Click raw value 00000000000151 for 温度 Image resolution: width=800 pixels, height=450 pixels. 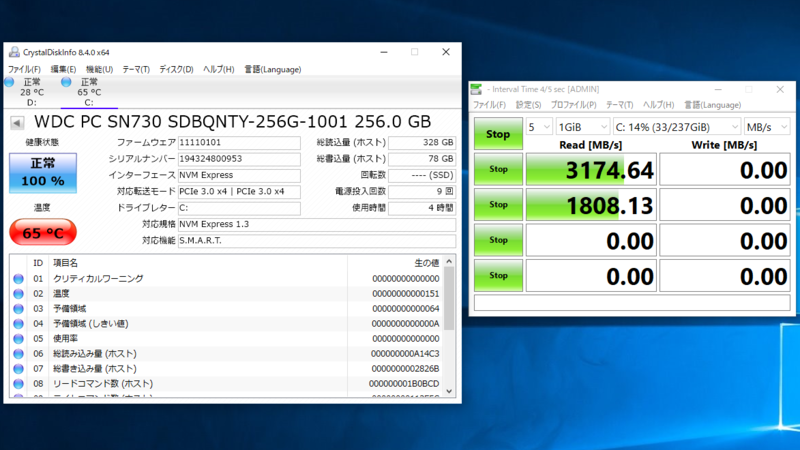pyautogui.click(x=406, y=294)
